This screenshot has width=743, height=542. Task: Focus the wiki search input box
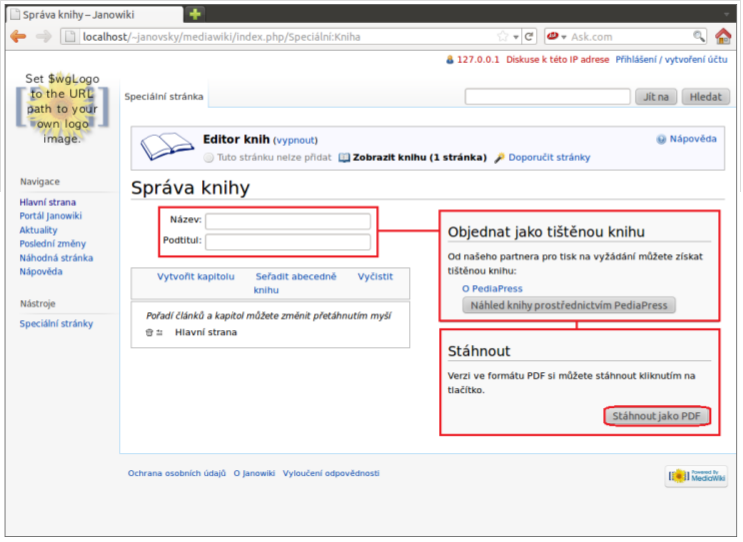(x=547, y=97)
